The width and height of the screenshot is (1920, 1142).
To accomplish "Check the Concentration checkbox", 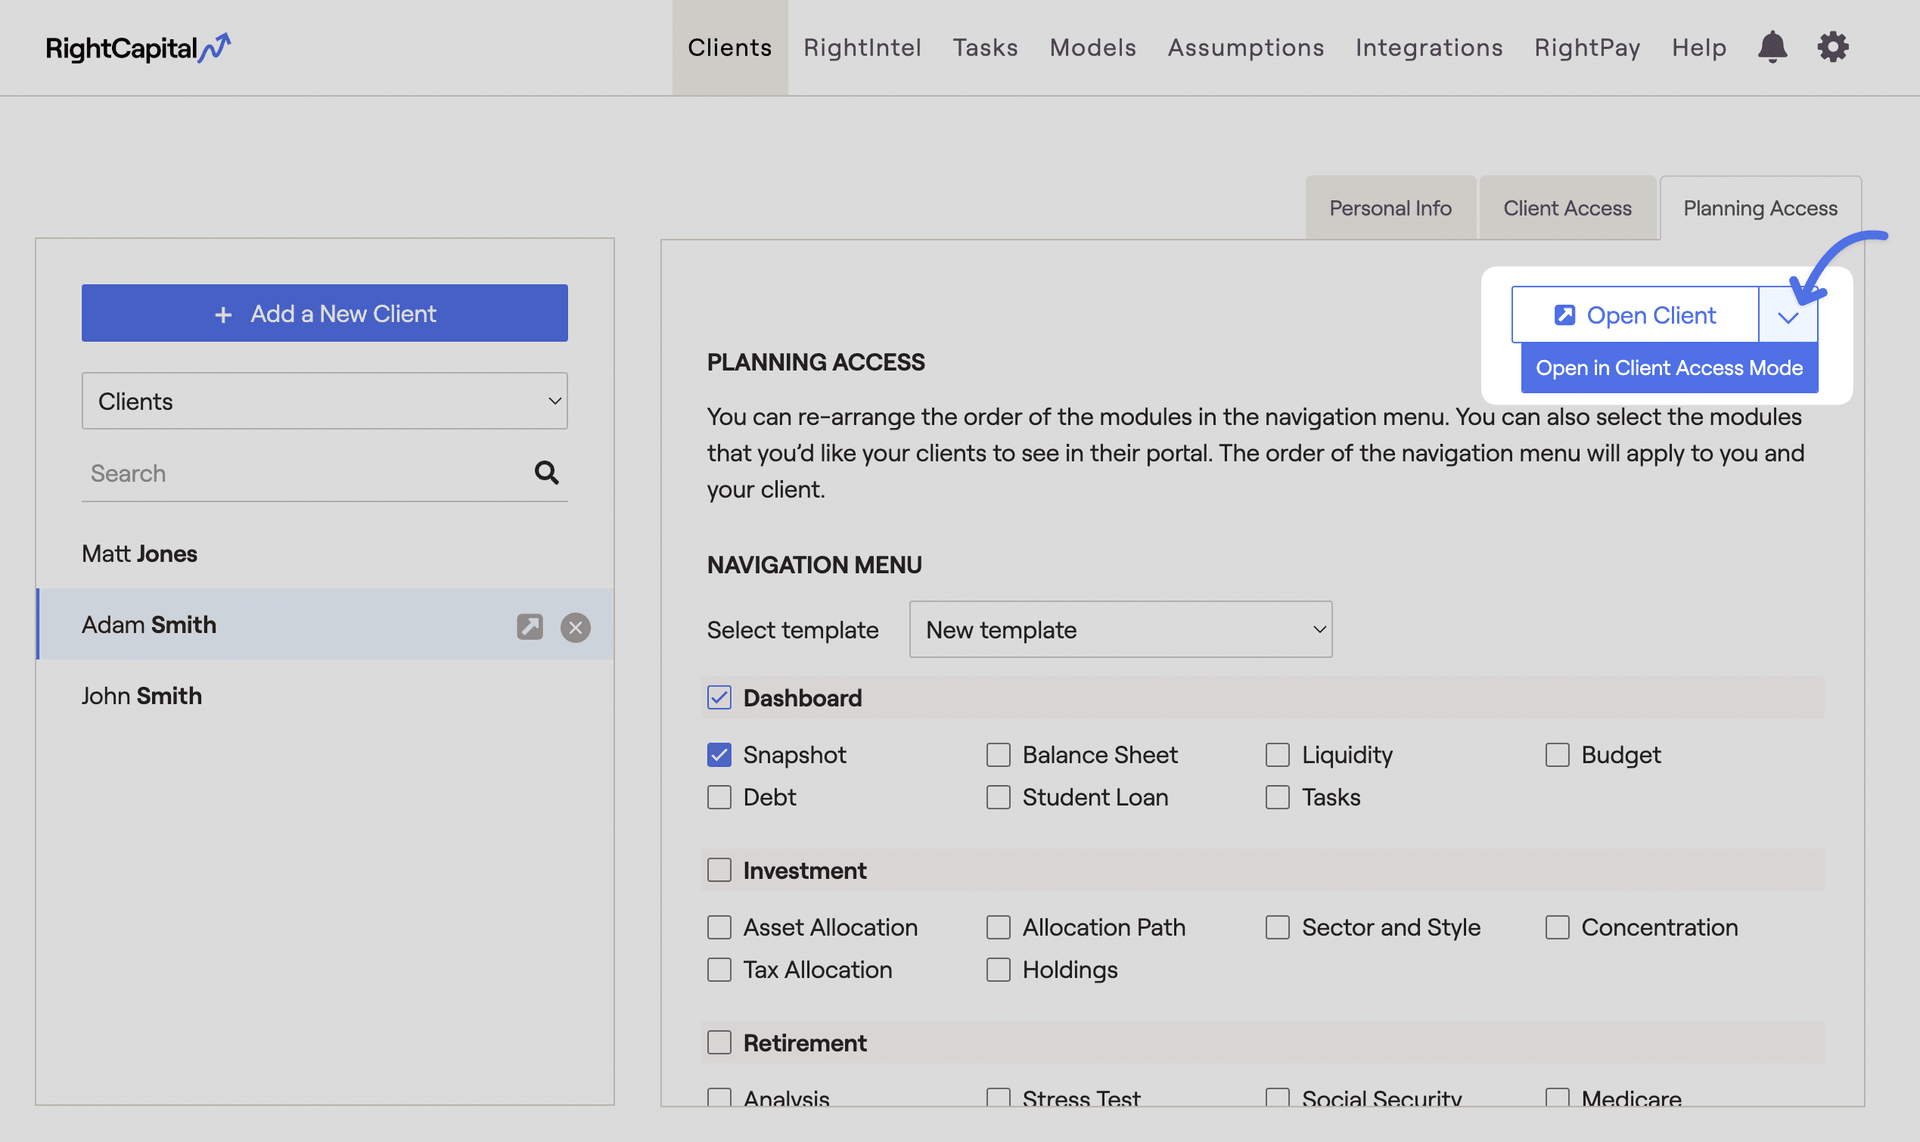I will (x=1557, y=927).
